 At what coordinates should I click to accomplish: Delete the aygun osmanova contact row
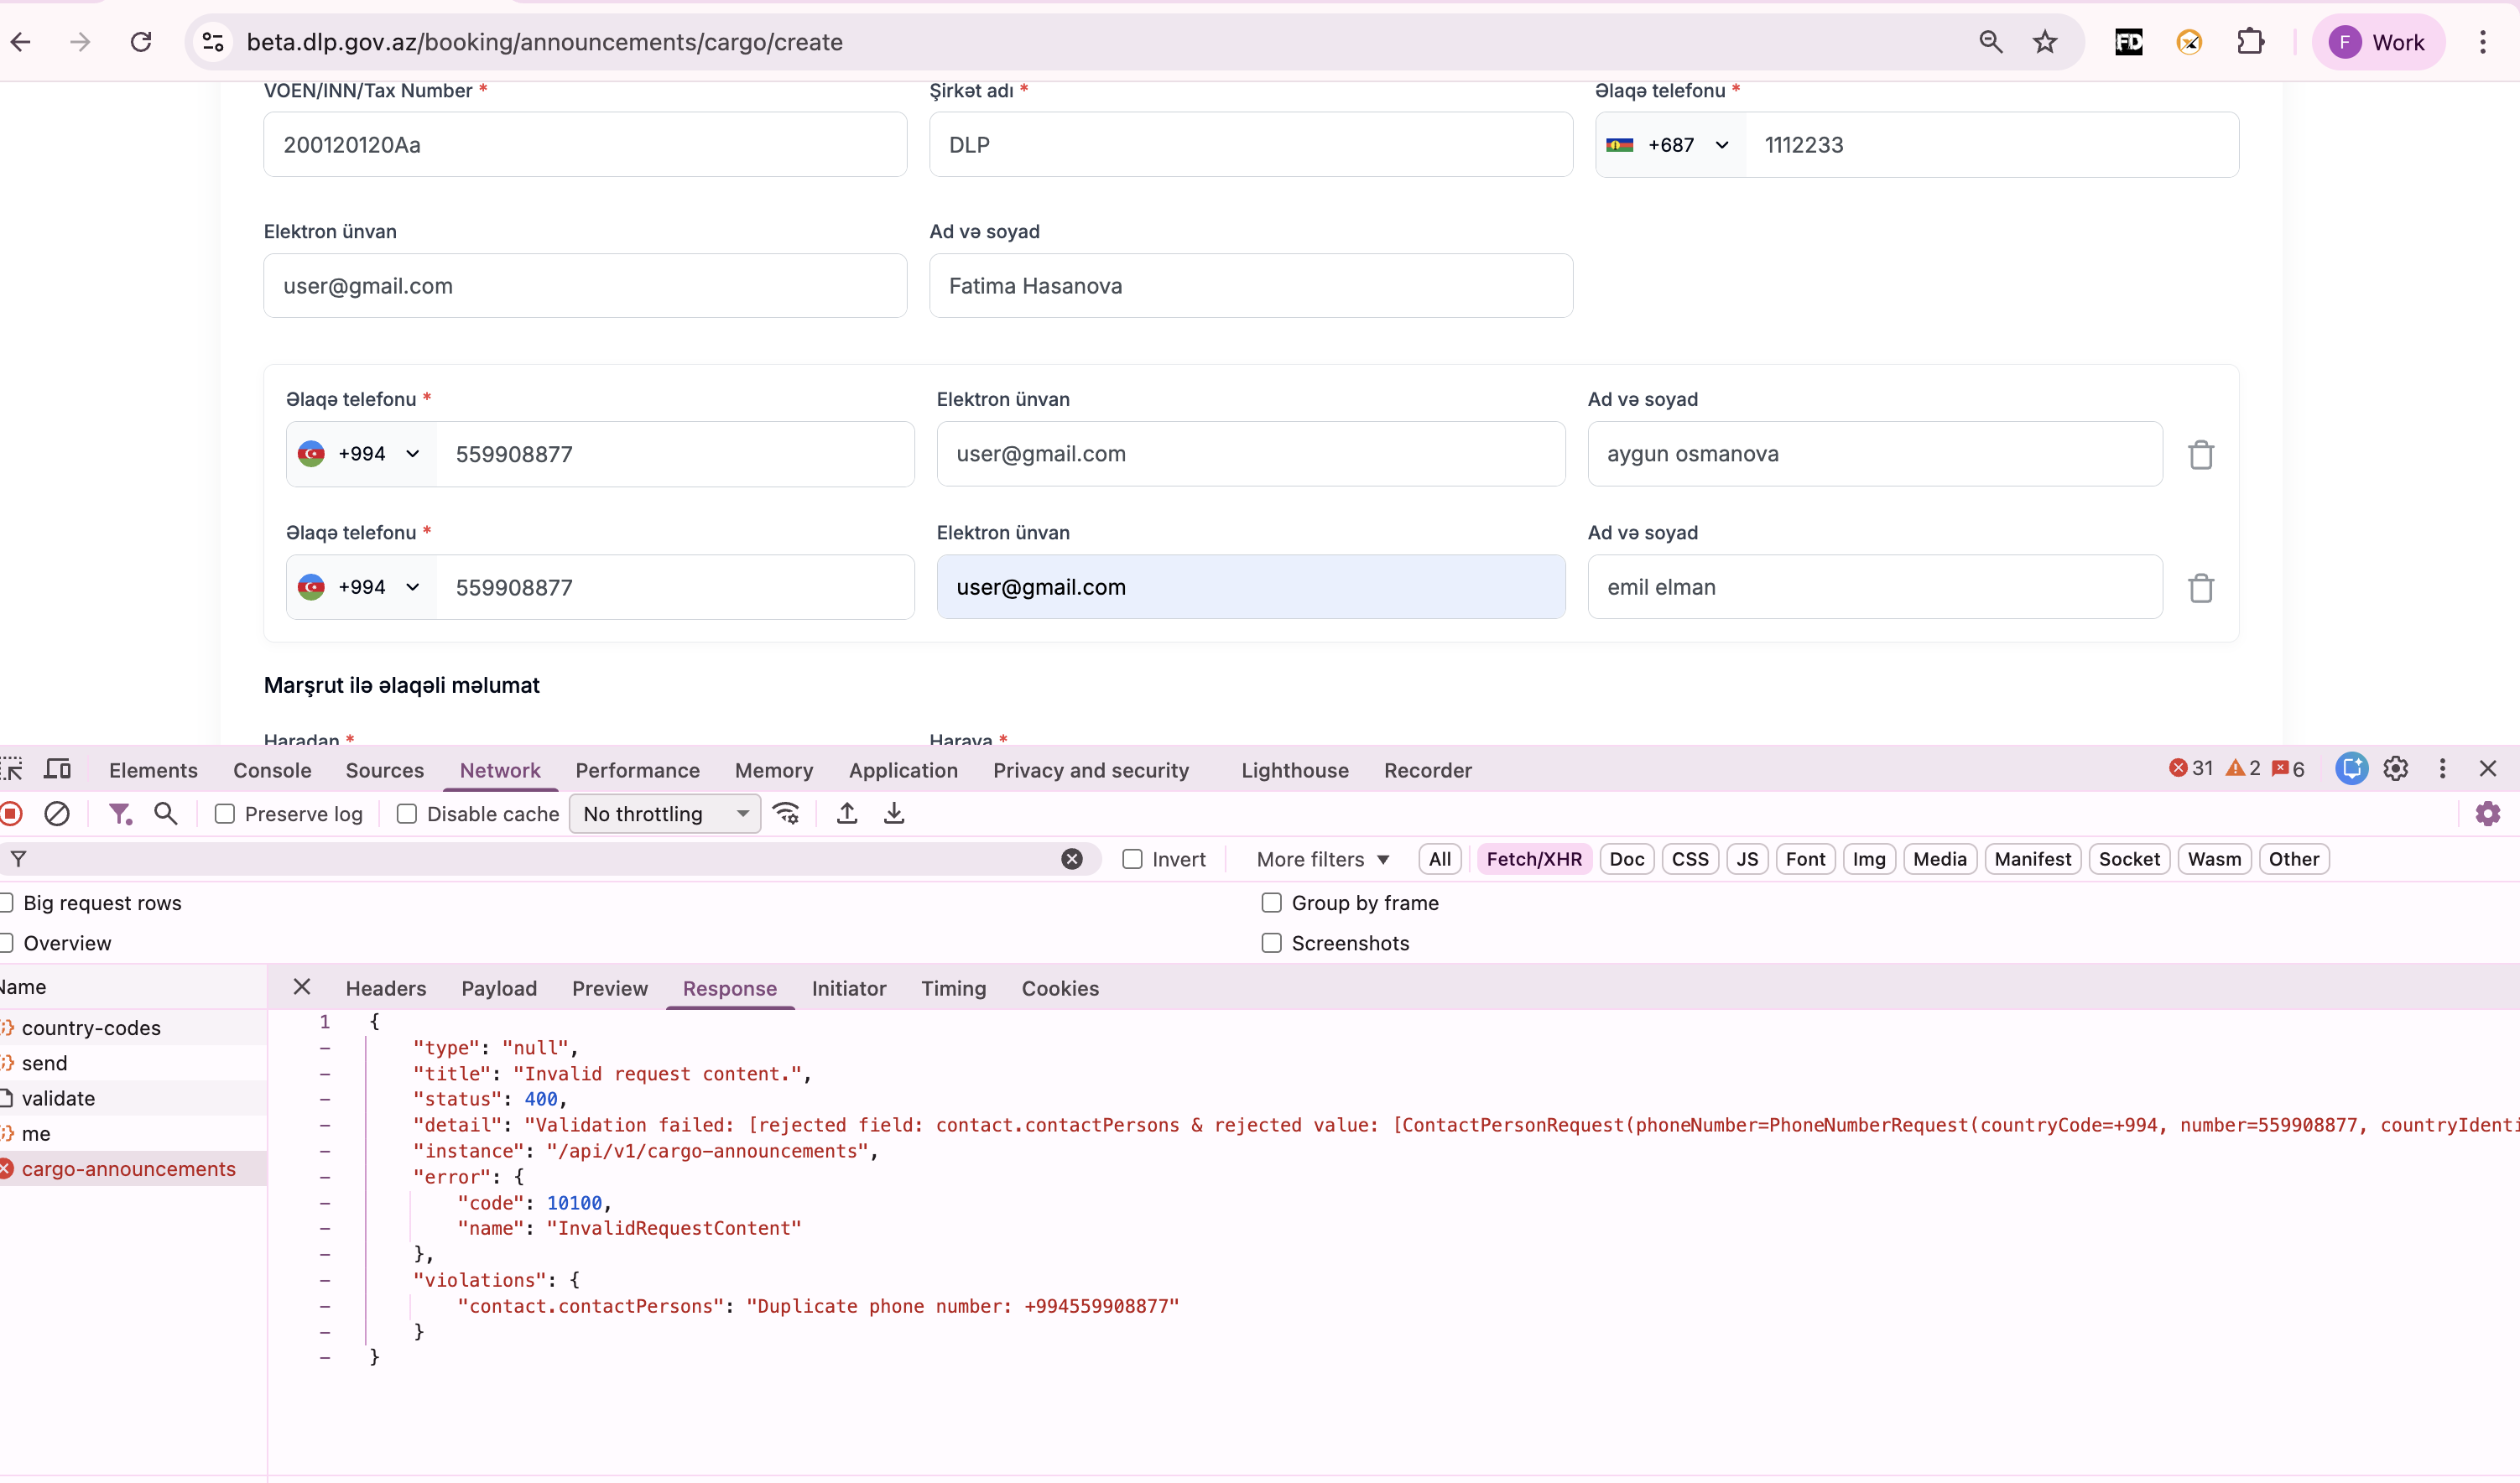coord(2200,454)
